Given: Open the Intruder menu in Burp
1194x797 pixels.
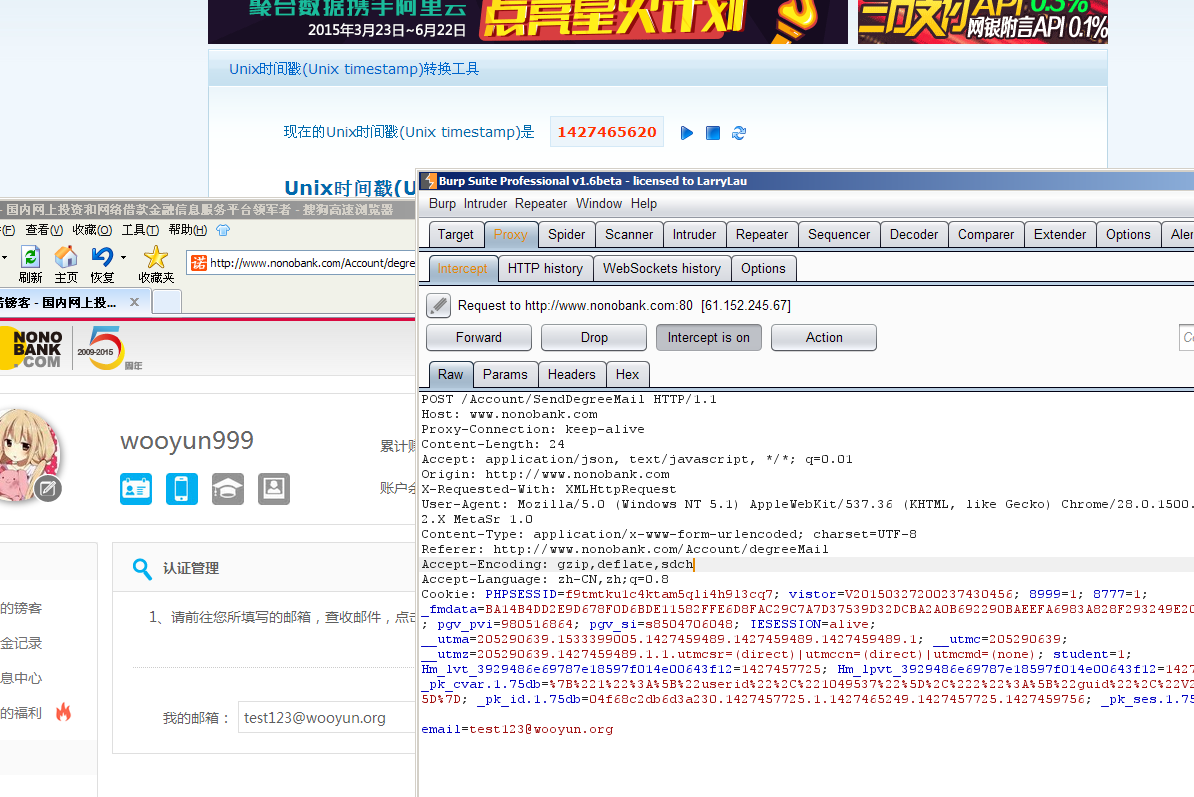Looking at the screenshot, I should [x=485, y=203].
